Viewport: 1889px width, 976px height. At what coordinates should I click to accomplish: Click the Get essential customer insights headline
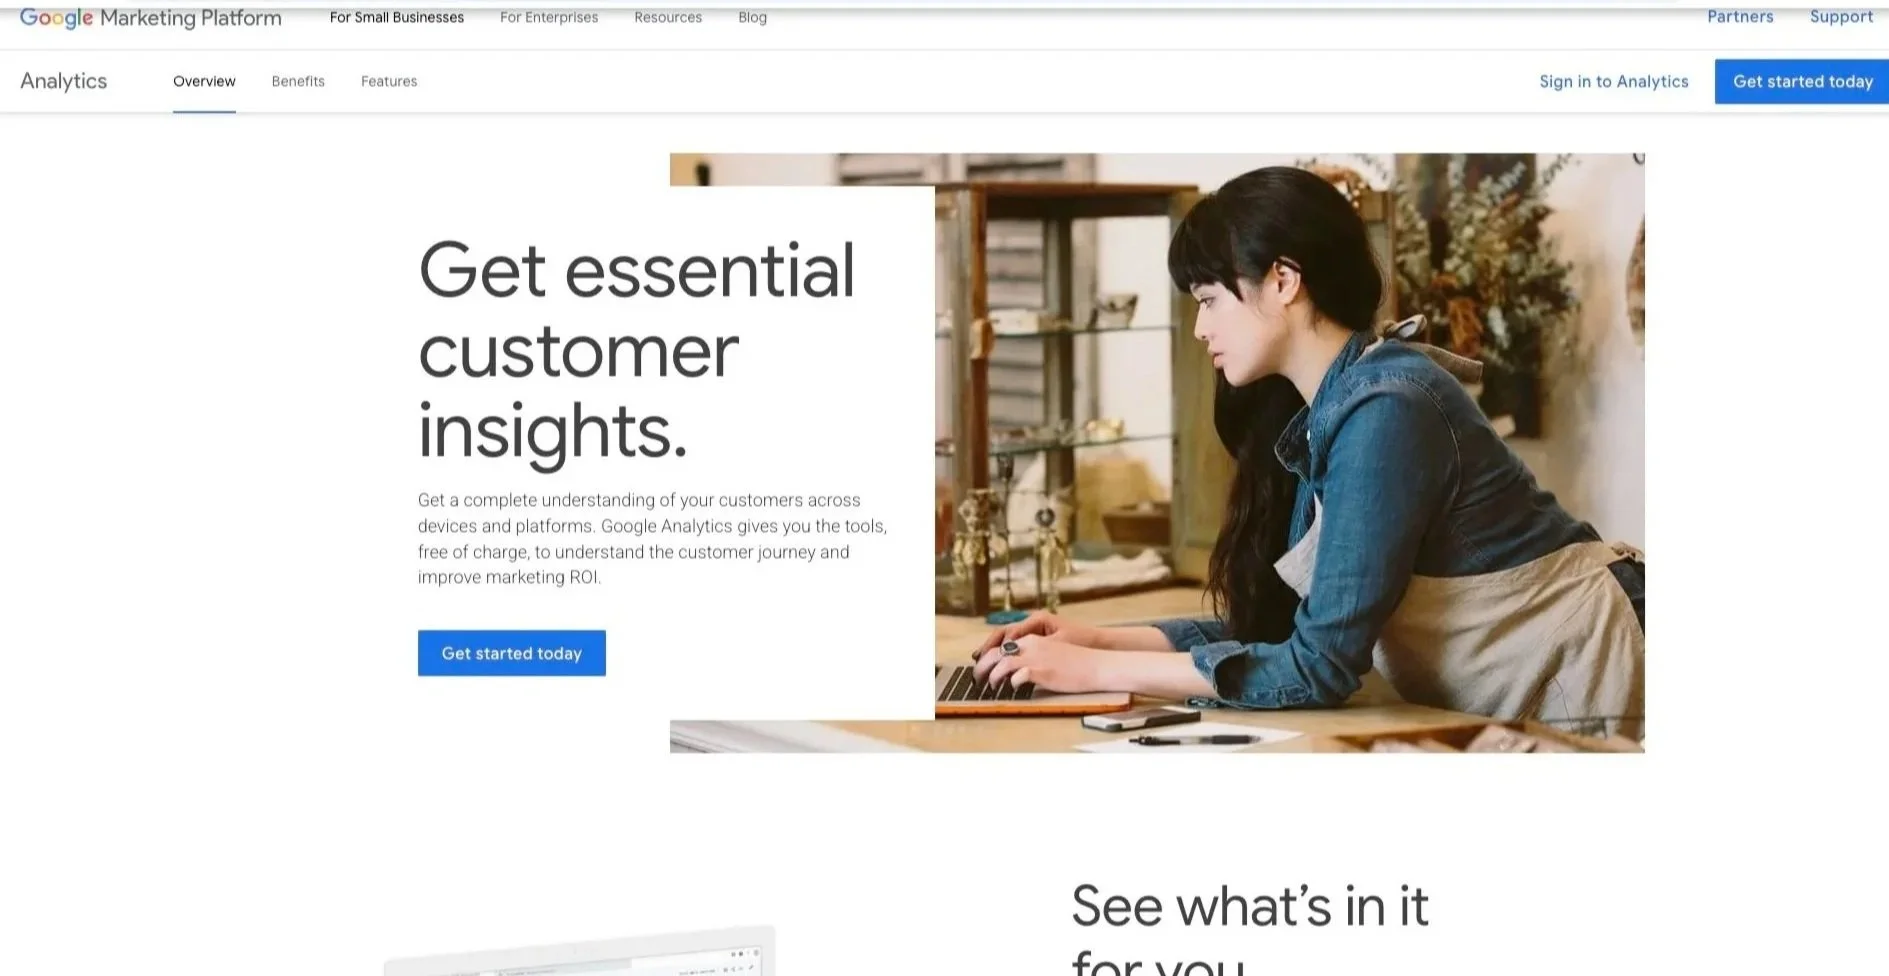tap(637, 352)
